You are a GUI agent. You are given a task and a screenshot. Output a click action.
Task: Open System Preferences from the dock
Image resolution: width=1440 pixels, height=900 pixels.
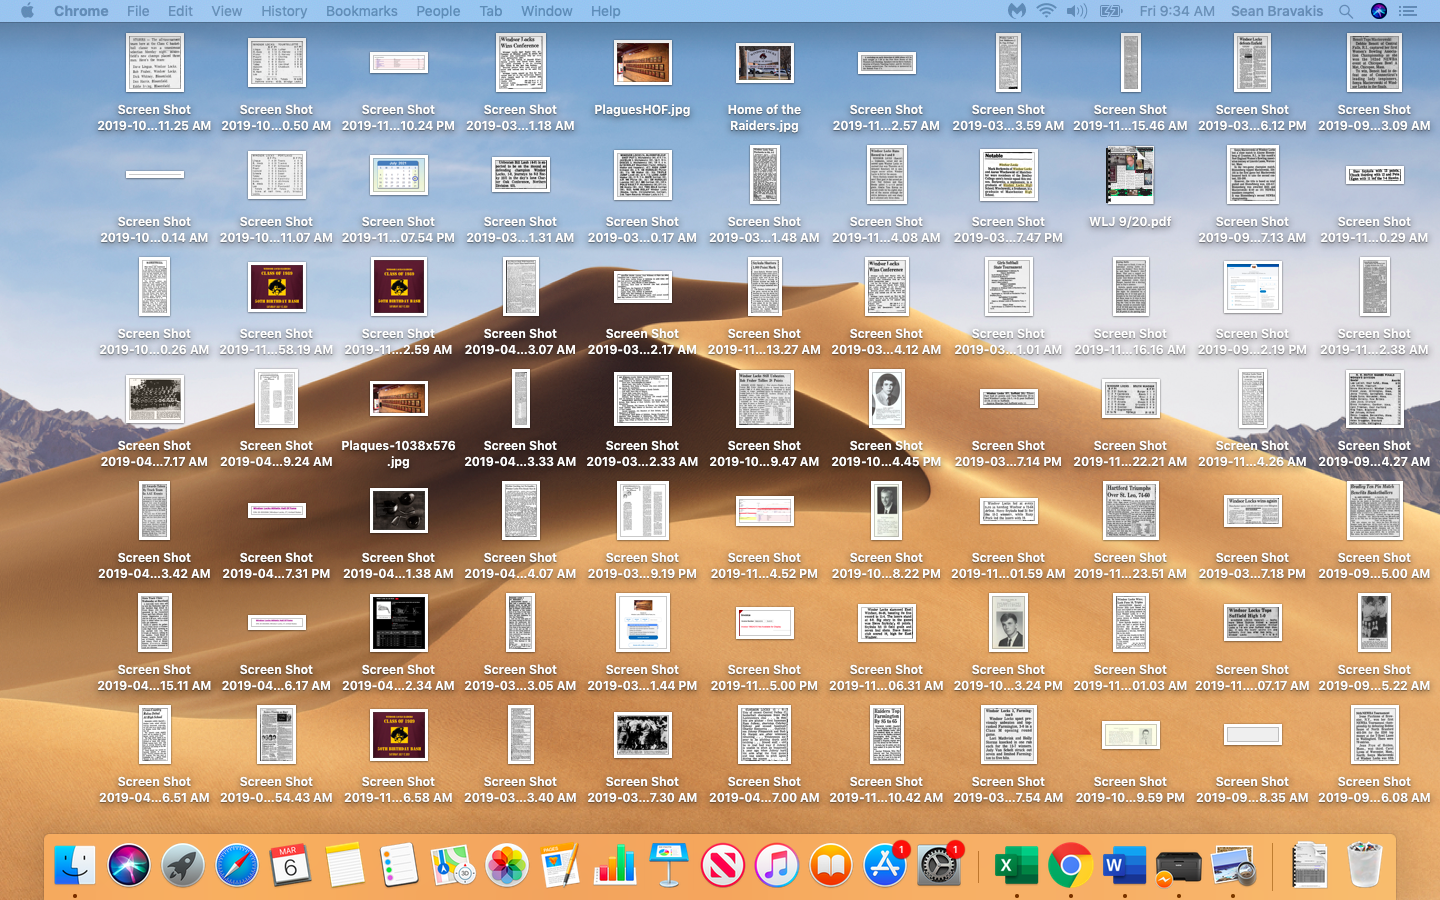(939, 865)
